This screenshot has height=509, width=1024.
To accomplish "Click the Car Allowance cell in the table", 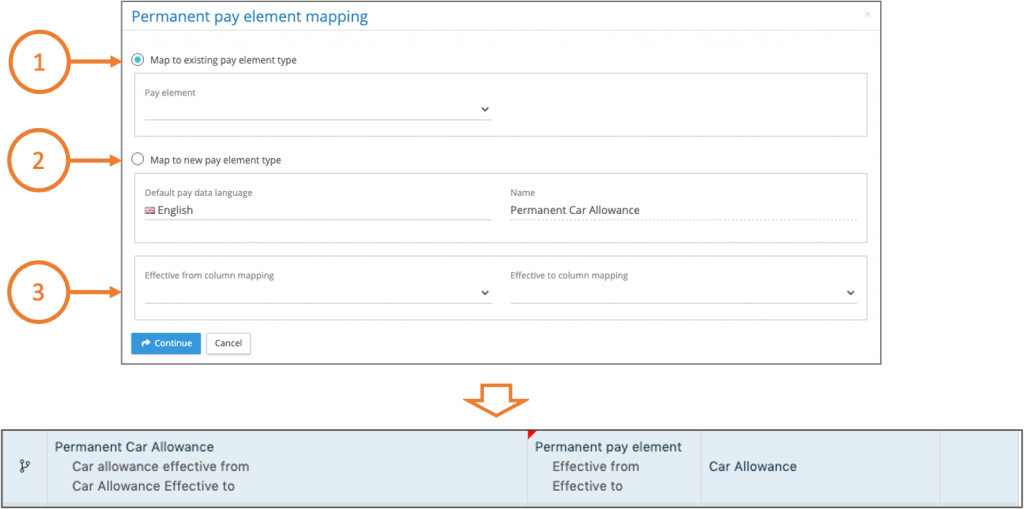I will [753, 466].
